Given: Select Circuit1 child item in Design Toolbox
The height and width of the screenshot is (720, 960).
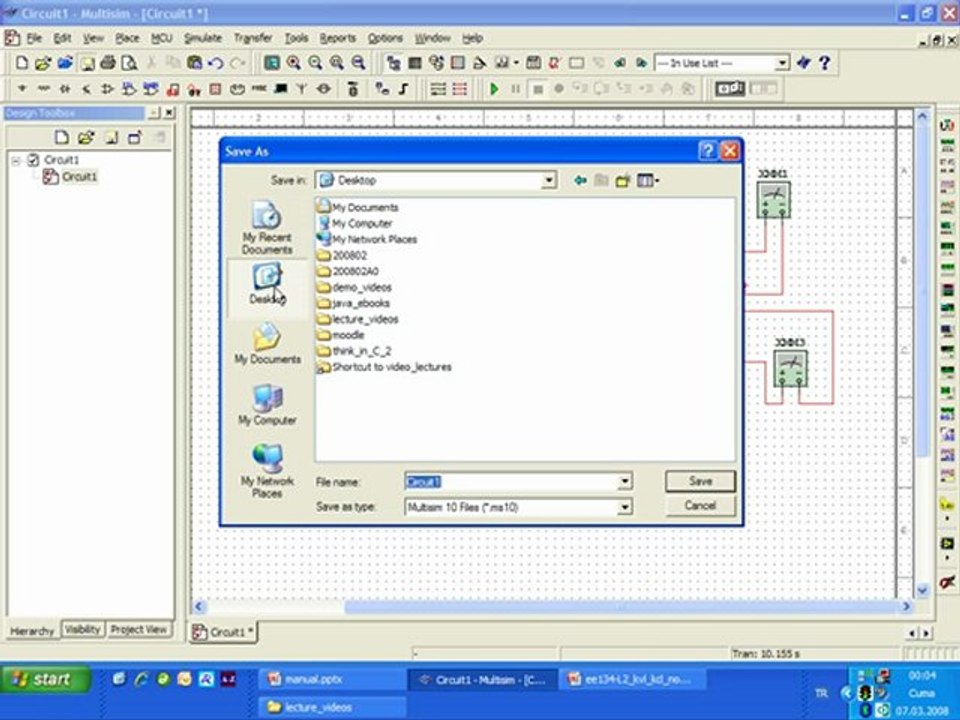Looking at the screenshot, I should 70,176.
